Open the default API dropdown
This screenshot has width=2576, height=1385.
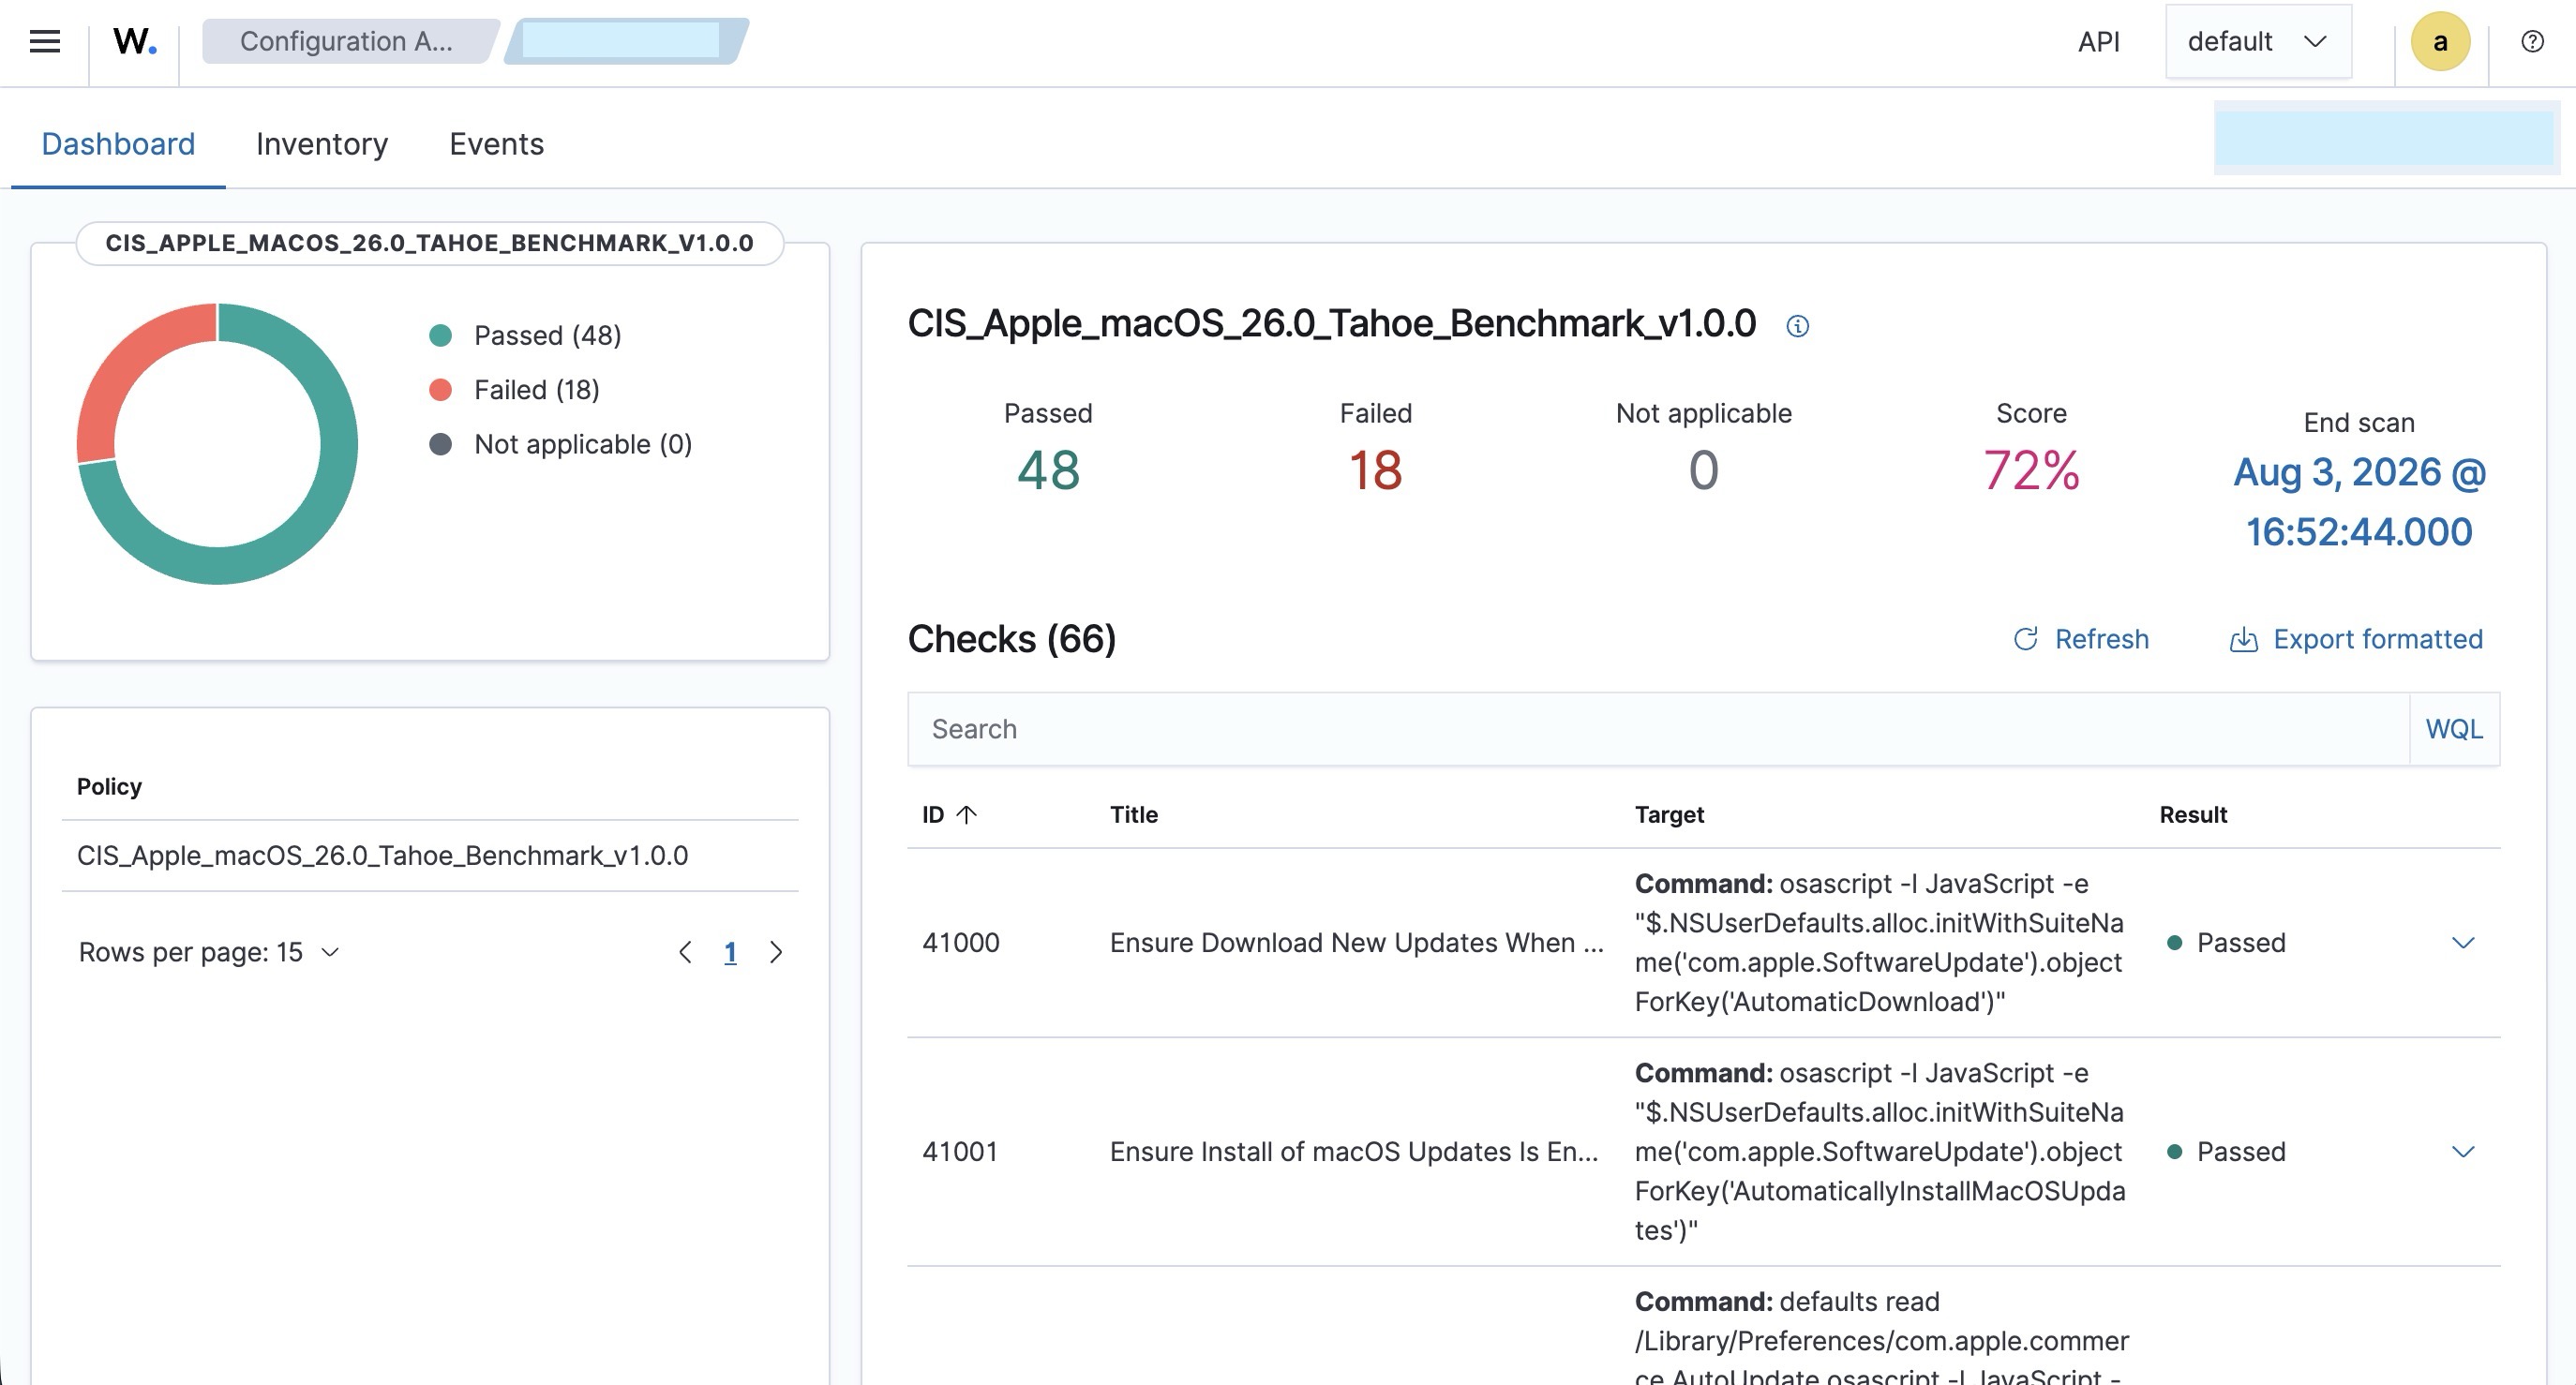tap(2258, 41)
